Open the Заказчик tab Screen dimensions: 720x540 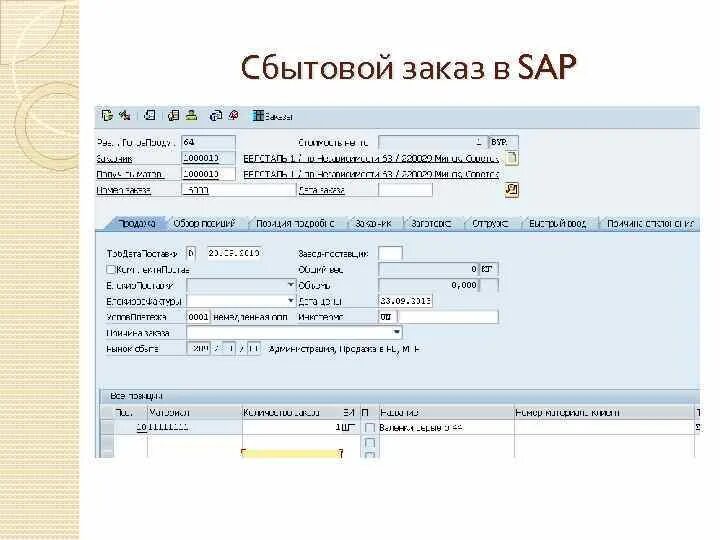click(x=373, y=224)
